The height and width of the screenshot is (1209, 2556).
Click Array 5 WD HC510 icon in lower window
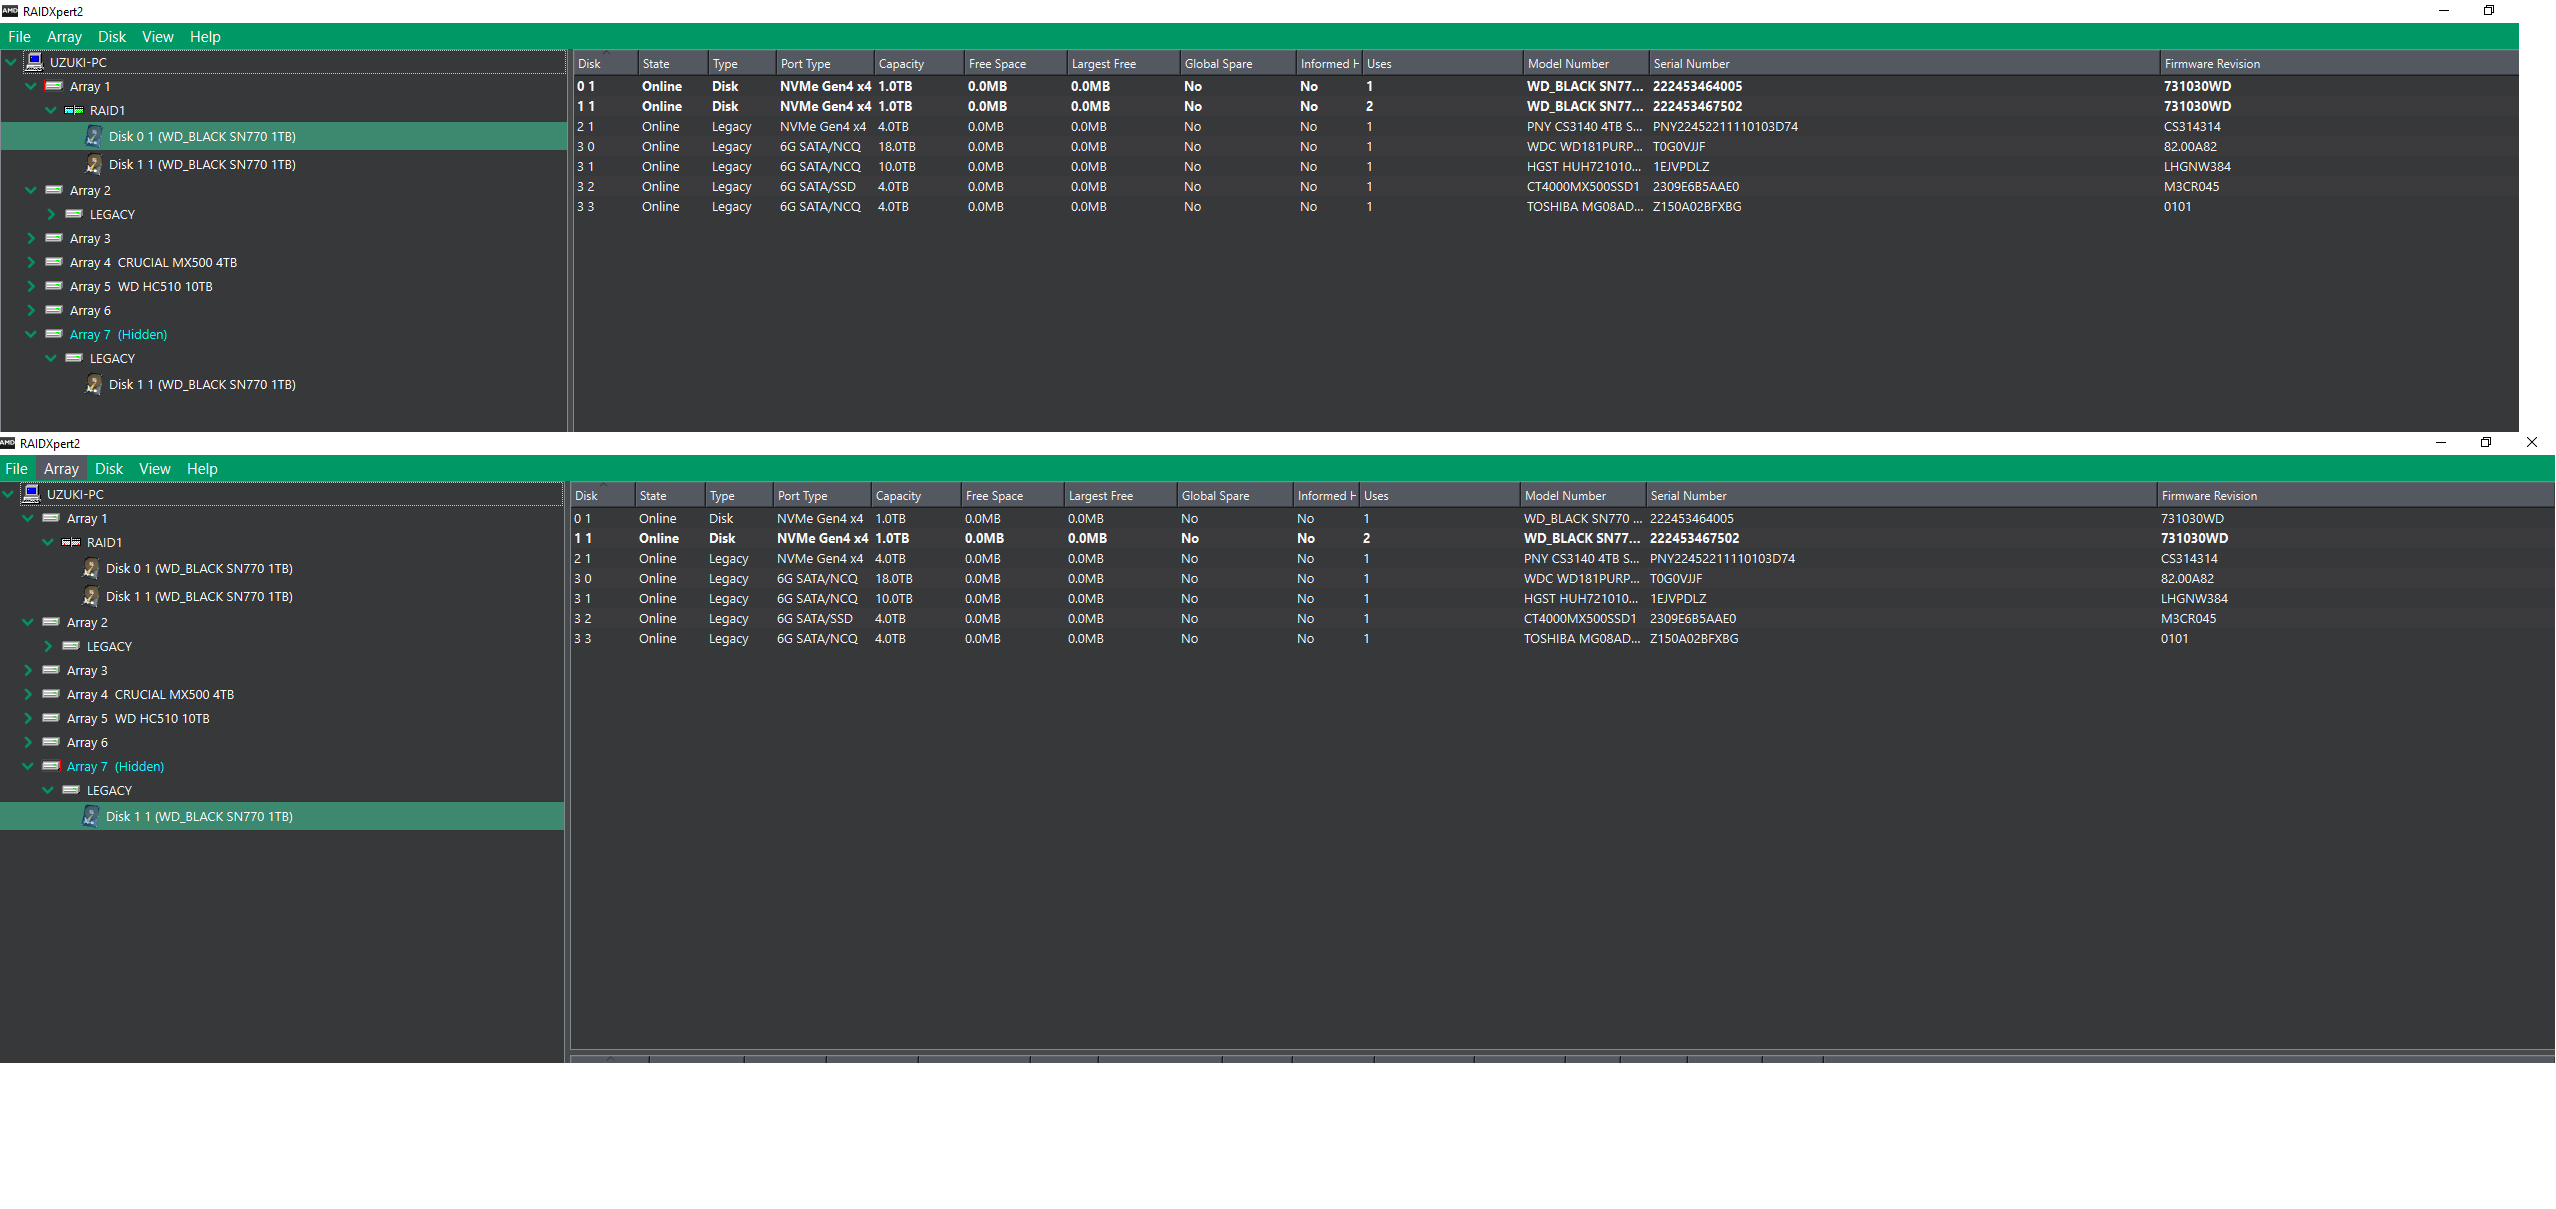51,718
